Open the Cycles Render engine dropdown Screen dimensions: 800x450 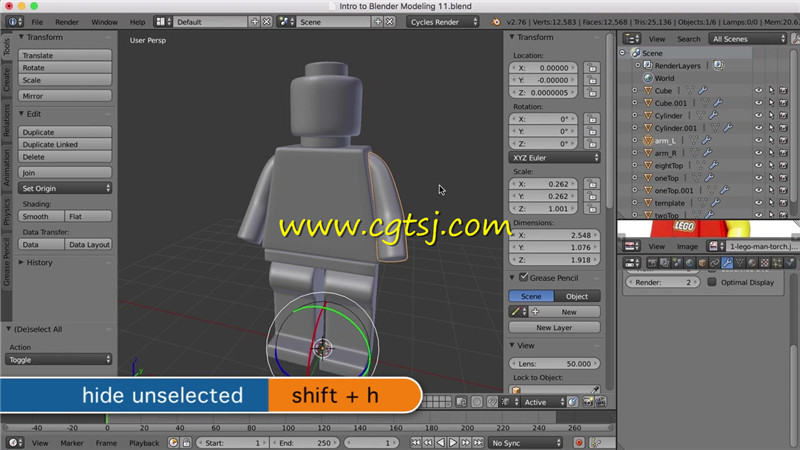(x=443, y=22)
